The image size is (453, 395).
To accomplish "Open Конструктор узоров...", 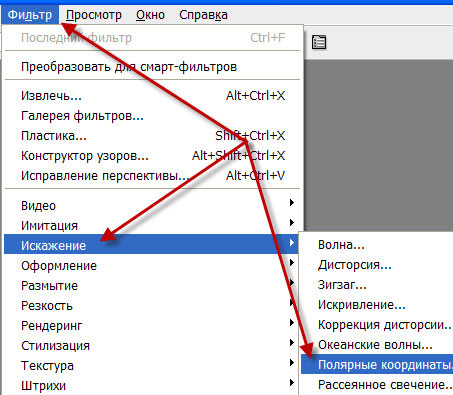I will [x=153, y=156].
